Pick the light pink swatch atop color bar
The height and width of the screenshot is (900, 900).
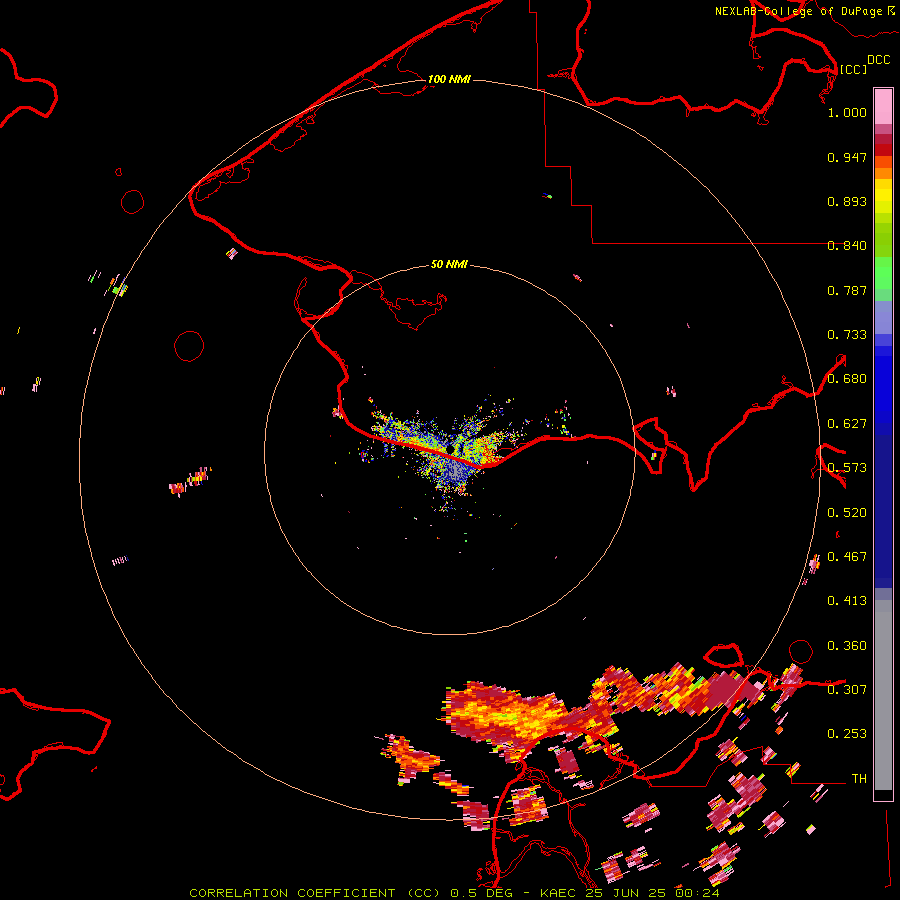coord(883,106)
